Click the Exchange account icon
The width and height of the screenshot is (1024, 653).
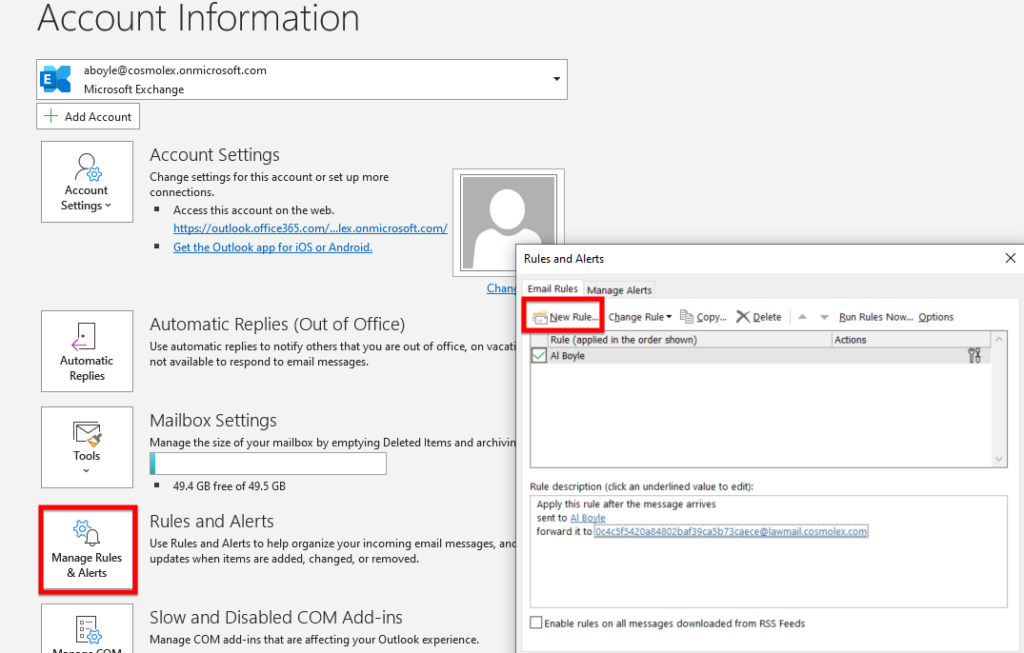point(55,79)
